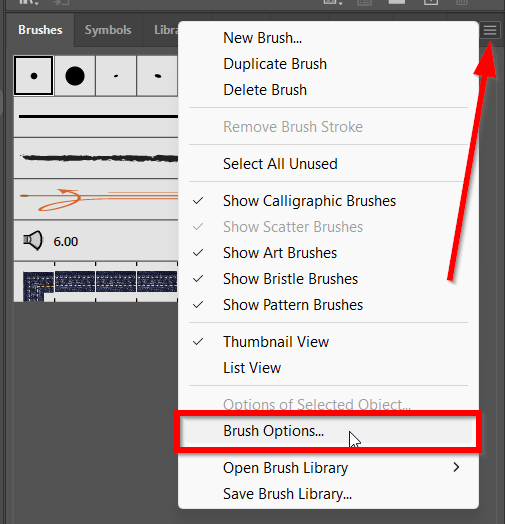Expand the Open Brush Library submenu
505x524 pixels.
[x=328, y=468]
